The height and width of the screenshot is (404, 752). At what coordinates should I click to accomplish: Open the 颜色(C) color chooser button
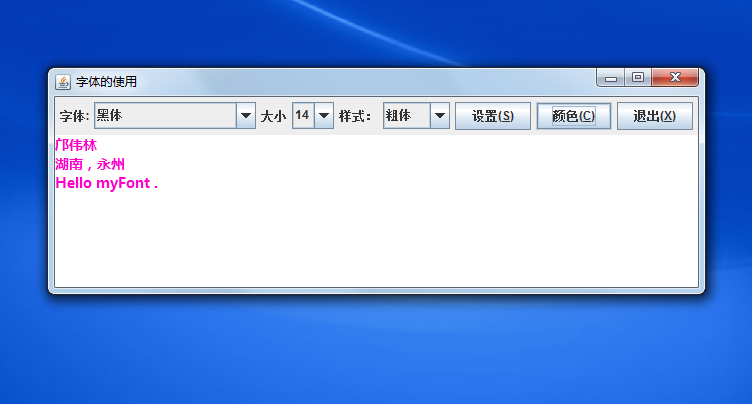coord(574,116)
